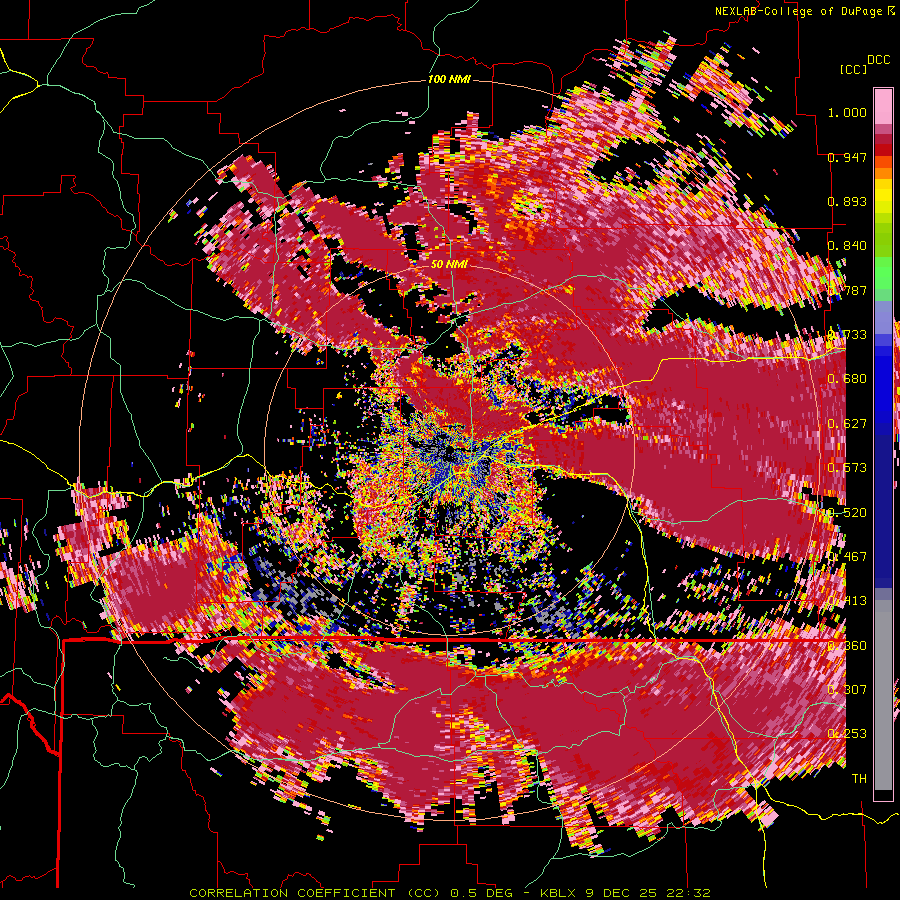Click the DCC label above the color scale

point(878,60)
